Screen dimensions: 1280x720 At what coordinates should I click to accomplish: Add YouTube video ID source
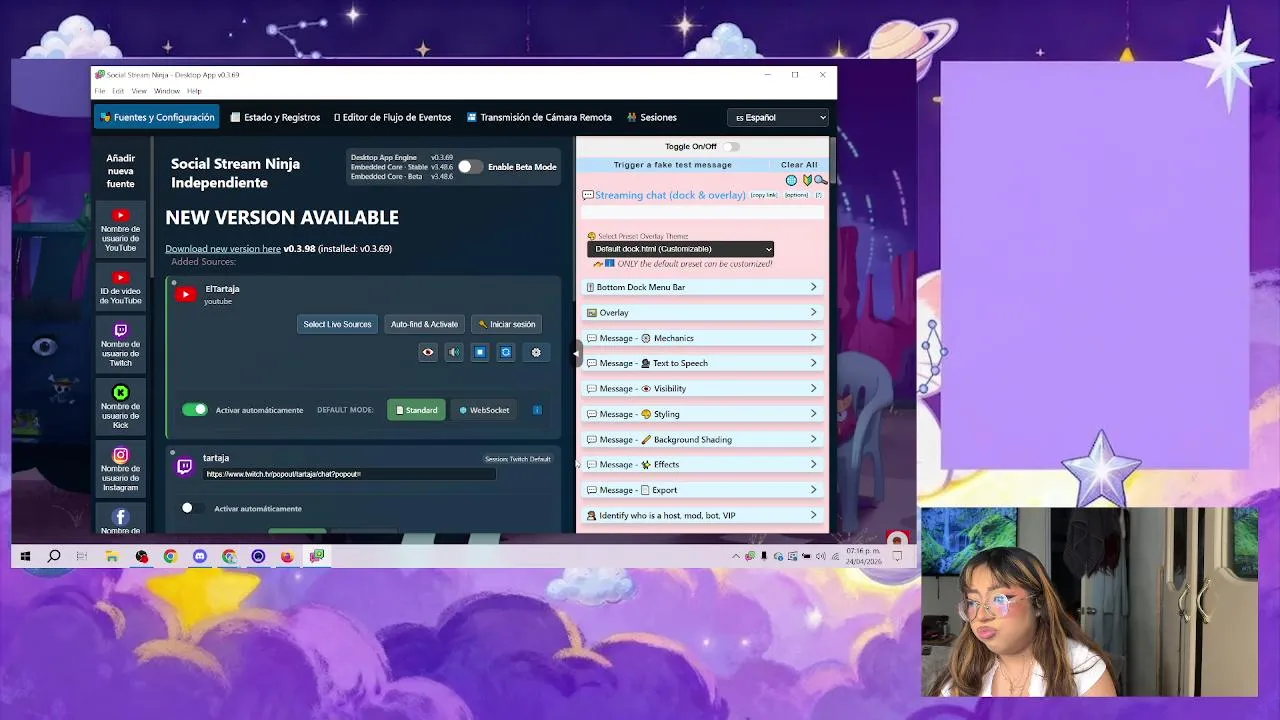coord(120,288)
